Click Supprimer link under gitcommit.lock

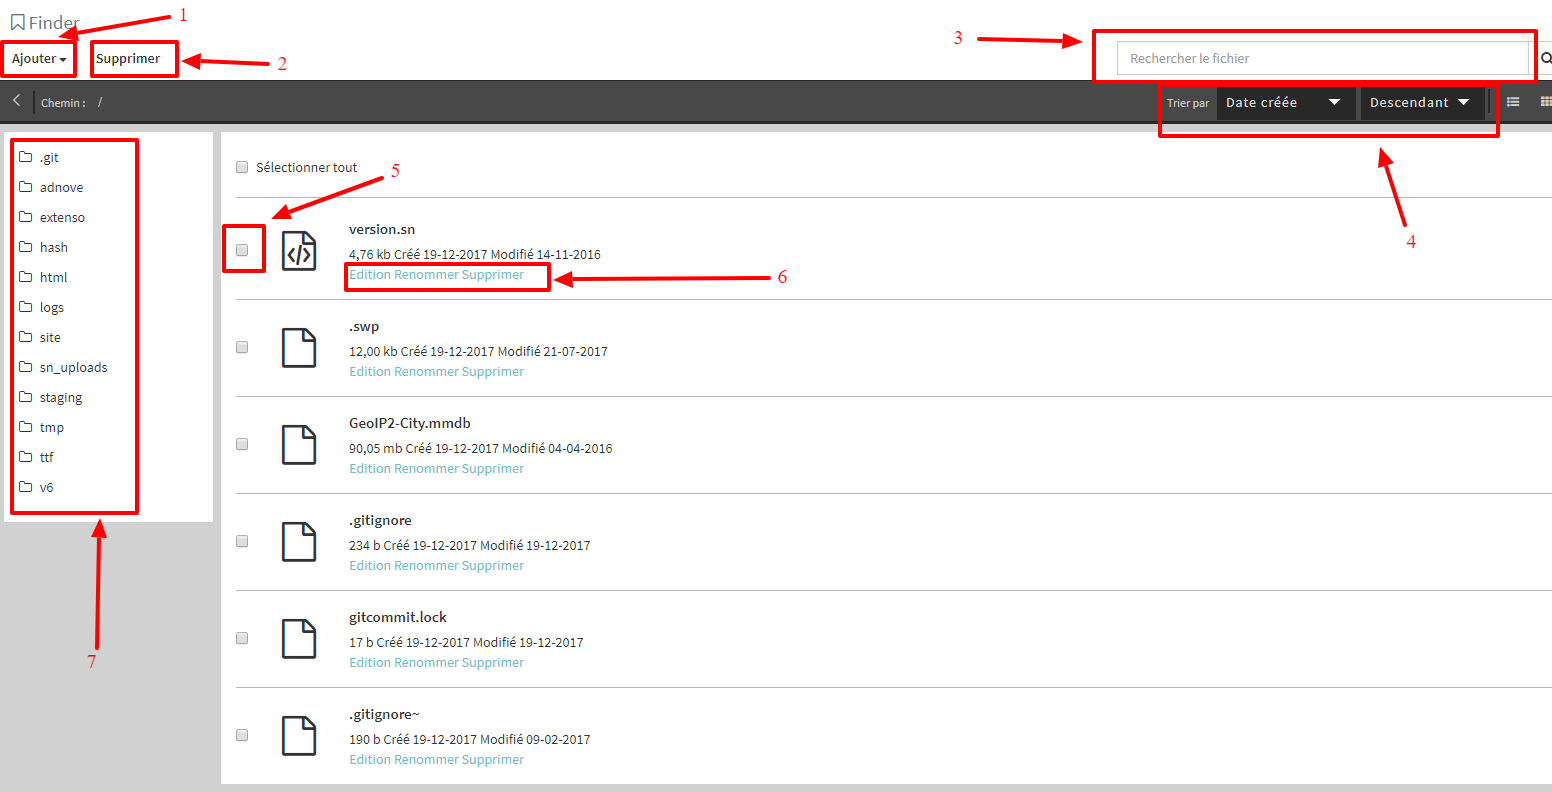coord(493,662)
